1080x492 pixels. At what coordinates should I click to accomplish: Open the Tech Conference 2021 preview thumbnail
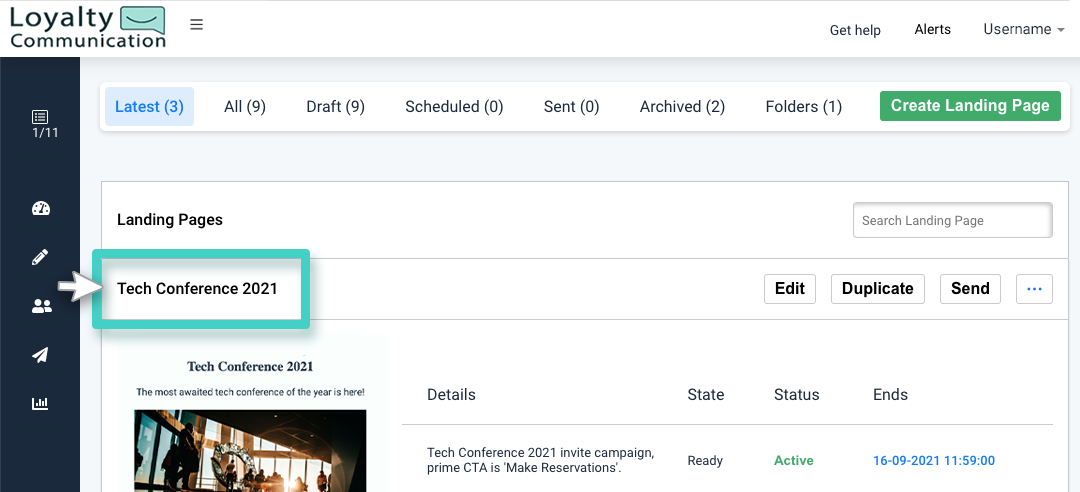click(252, 413)
